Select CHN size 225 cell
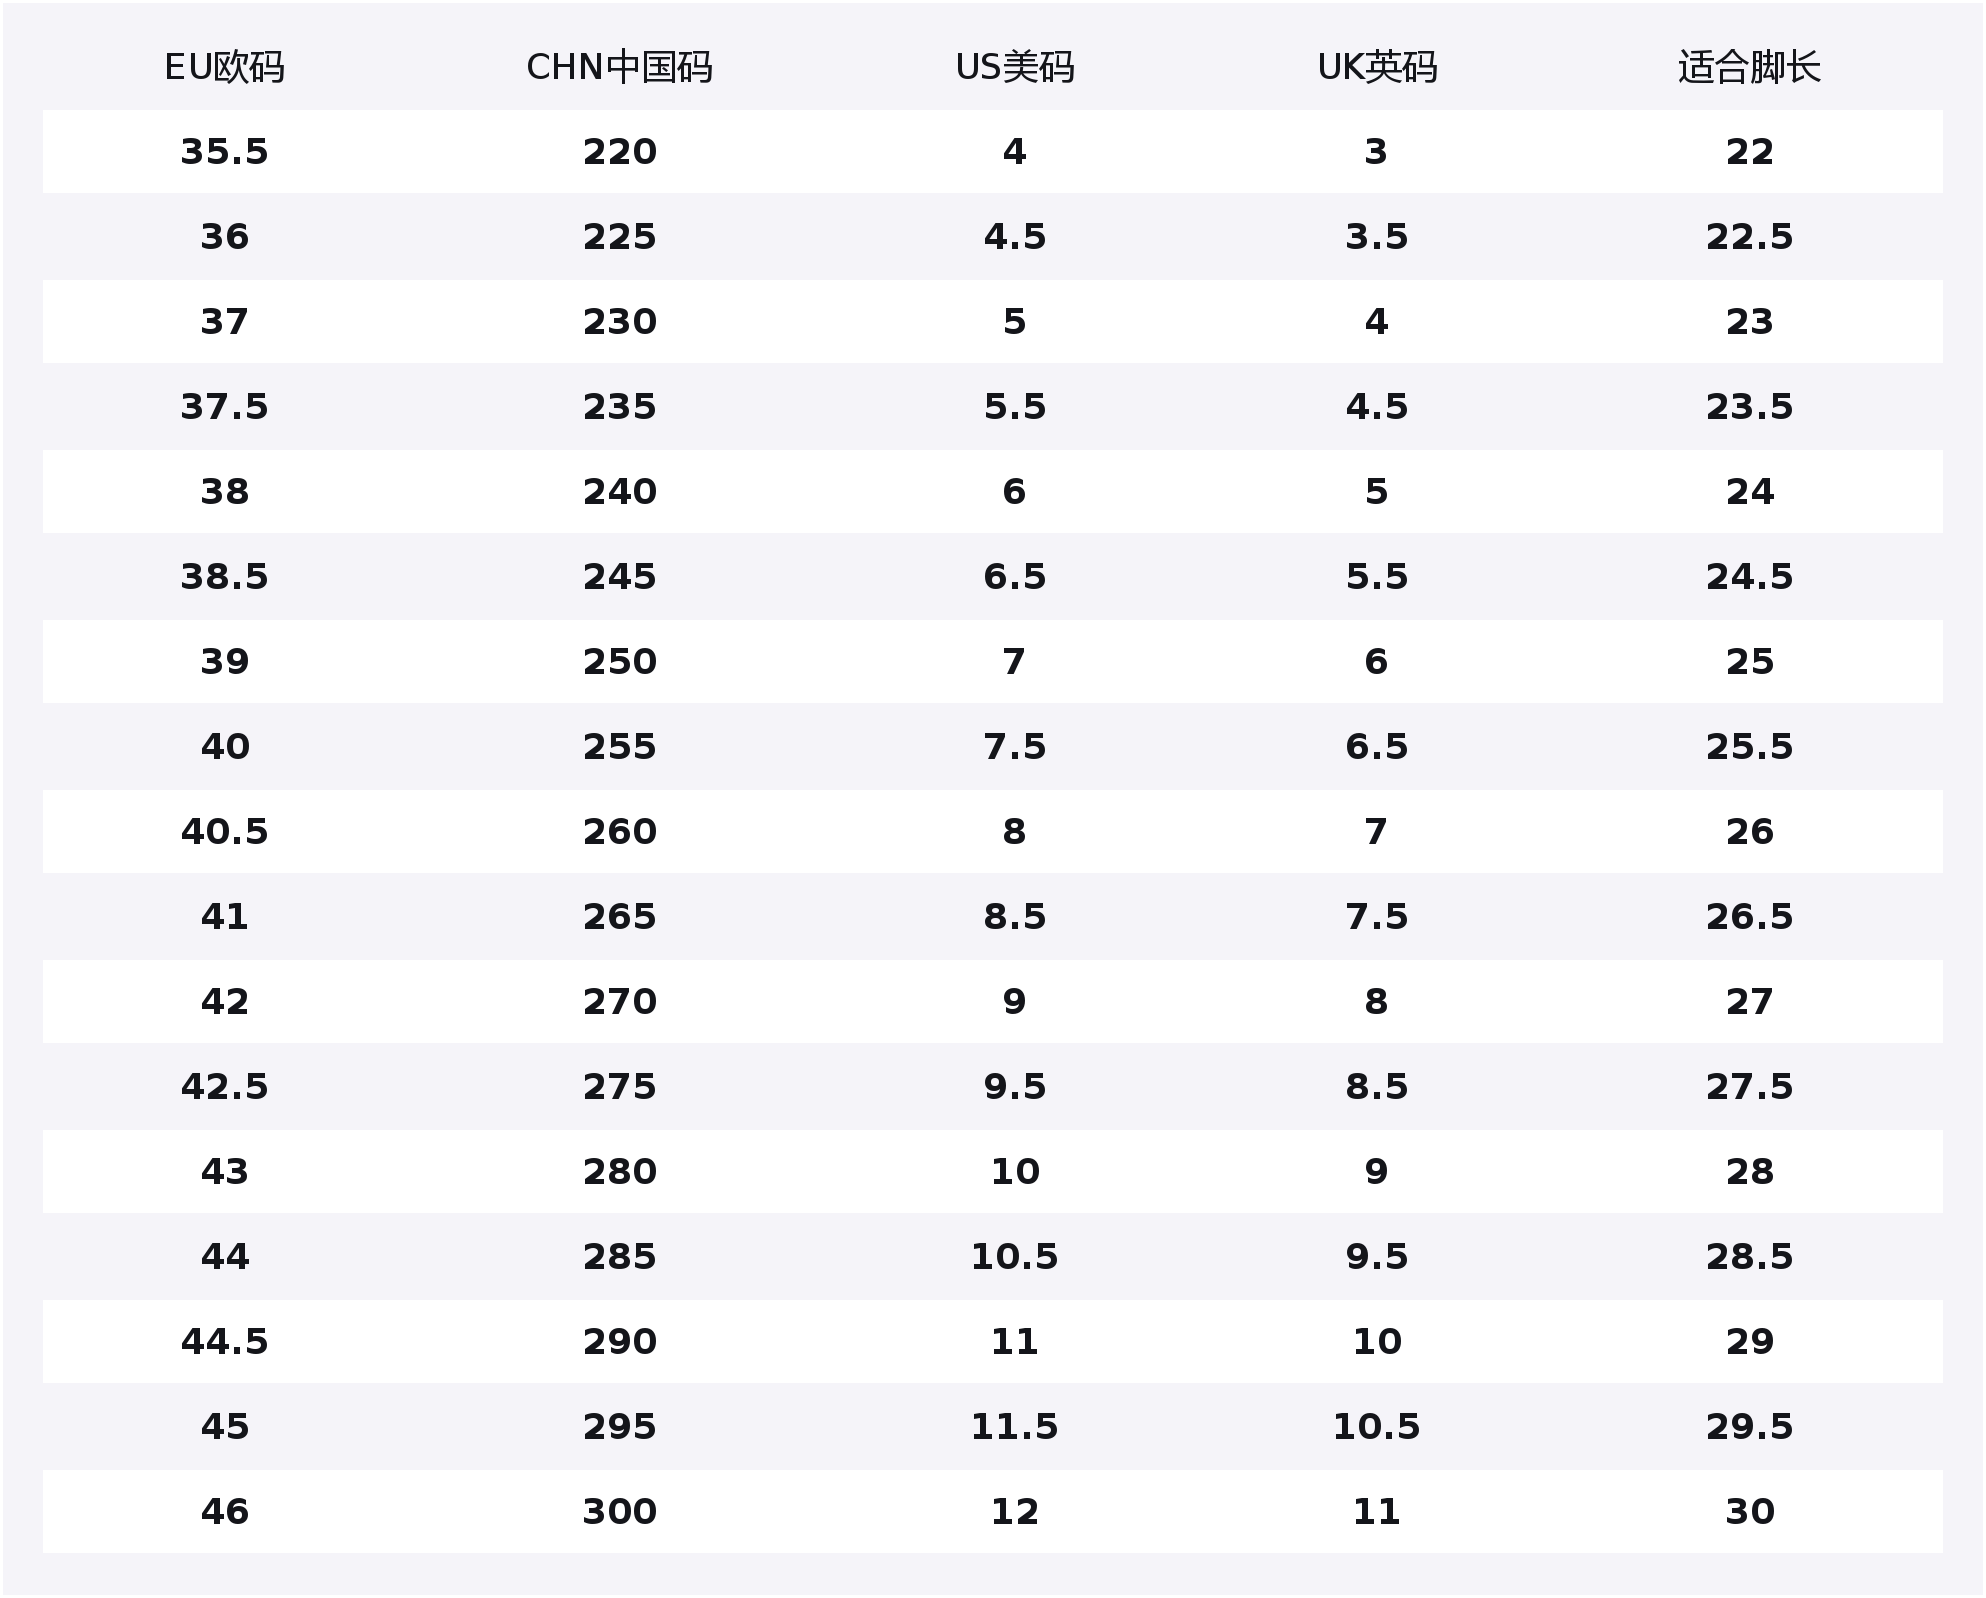 (x=619, y=237)
